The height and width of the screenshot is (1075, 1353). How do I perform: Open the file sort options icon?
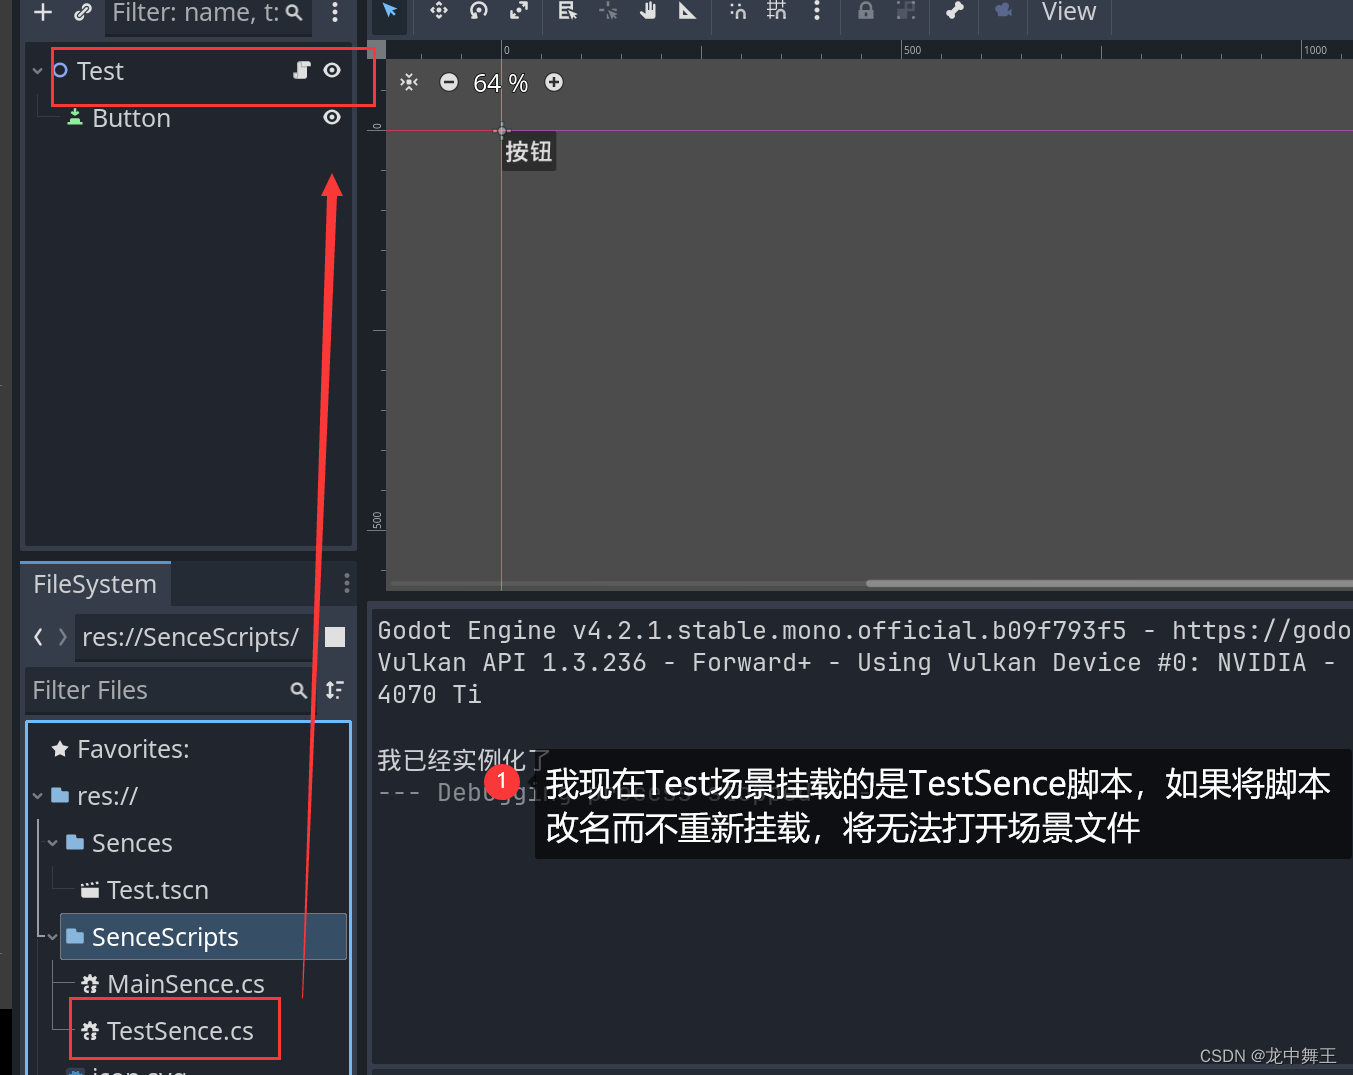tap(335, 690)
